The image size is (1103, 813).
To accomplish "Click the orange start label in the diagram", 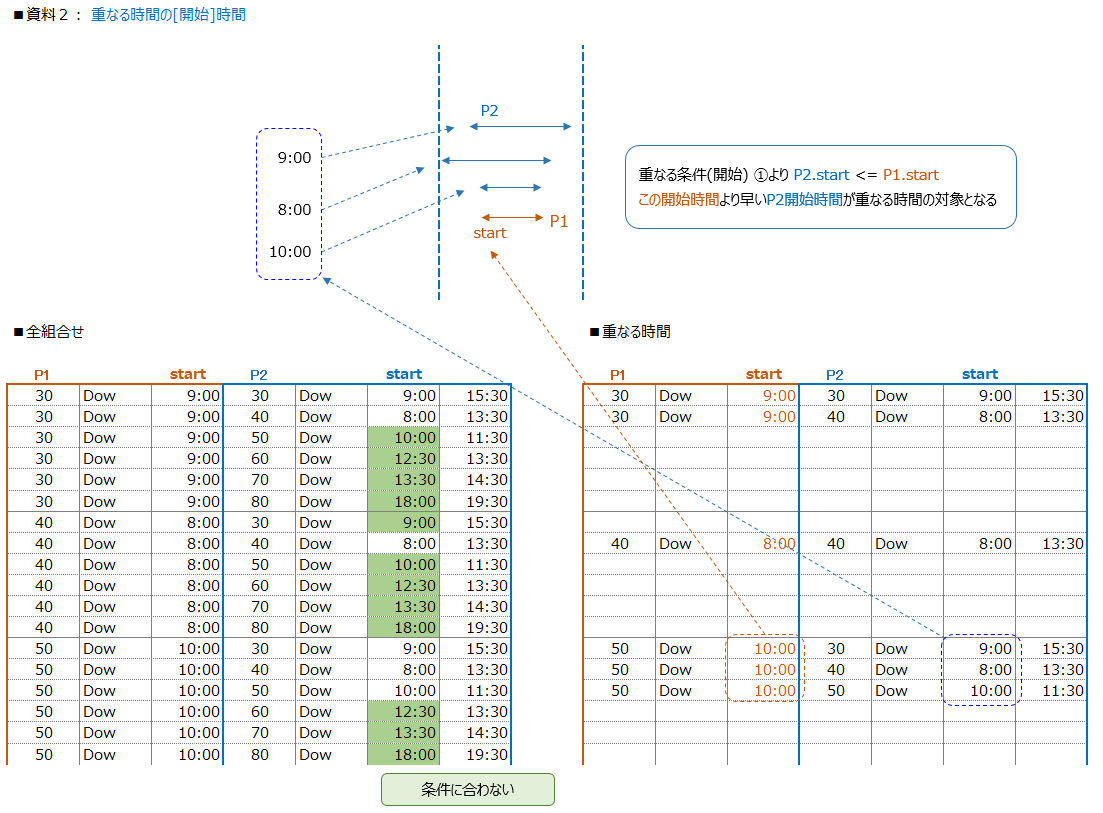I will 490,233.
